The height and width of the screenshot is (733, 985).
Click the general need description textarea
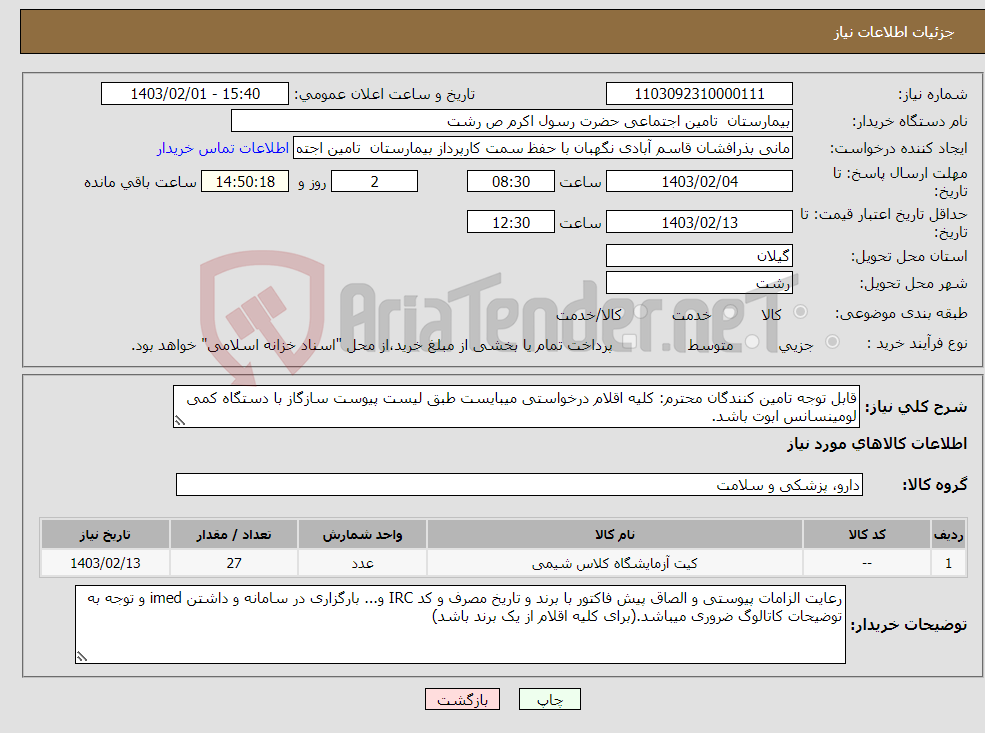(516, 407)
